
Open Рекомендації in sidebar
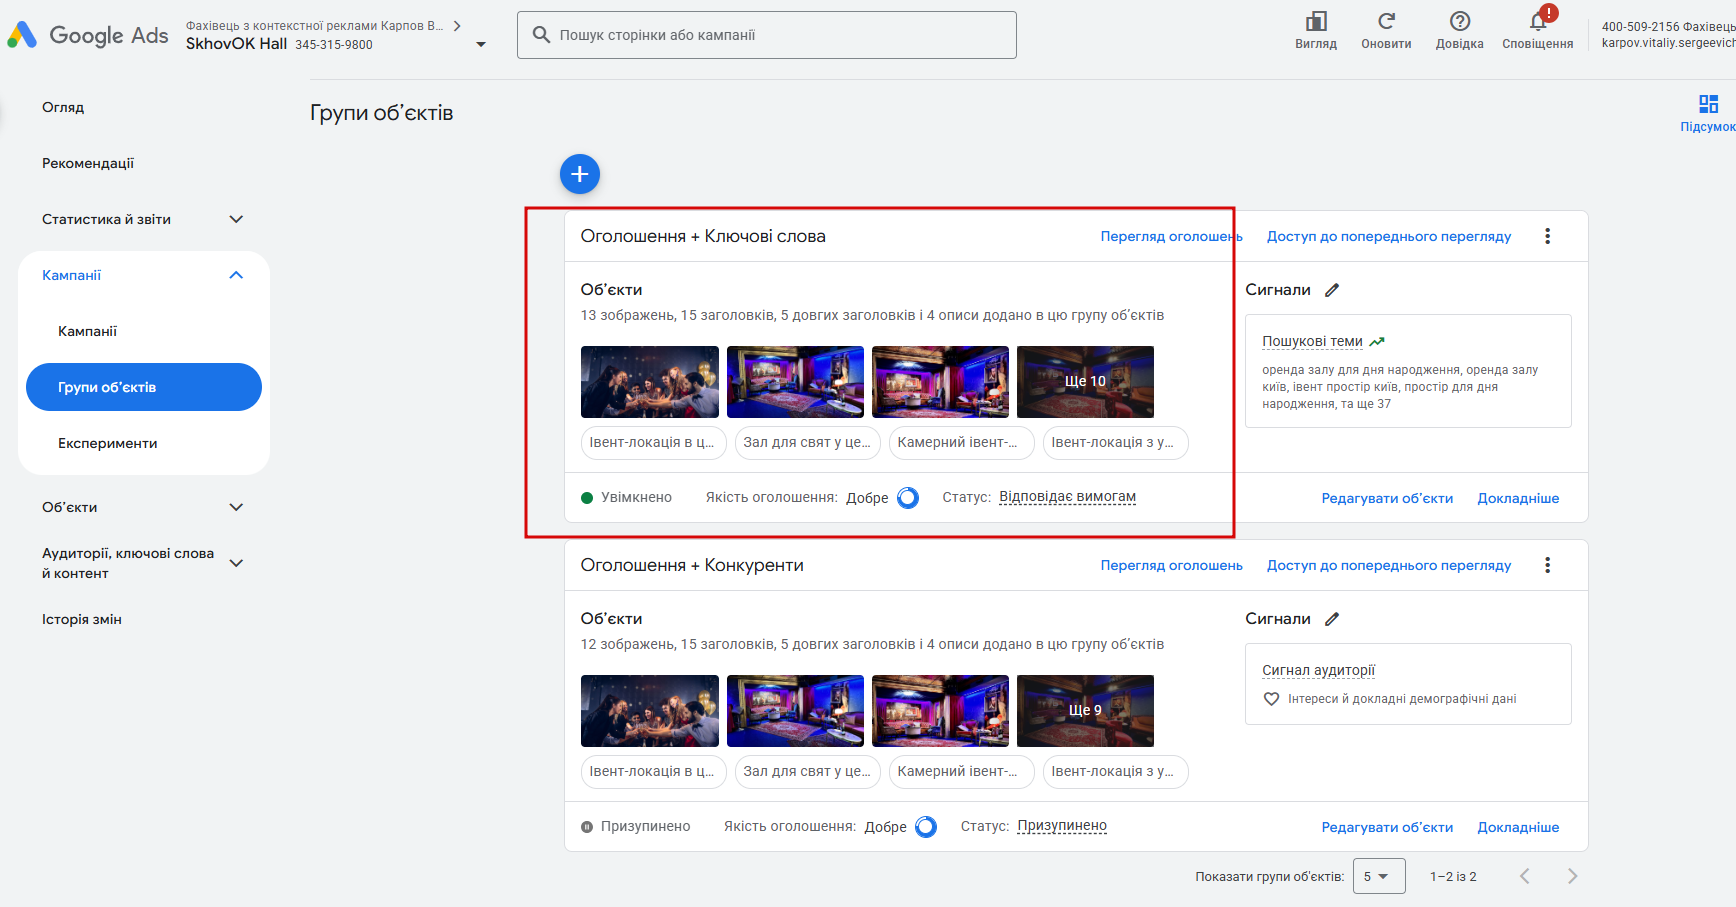(x=88, y=163)
